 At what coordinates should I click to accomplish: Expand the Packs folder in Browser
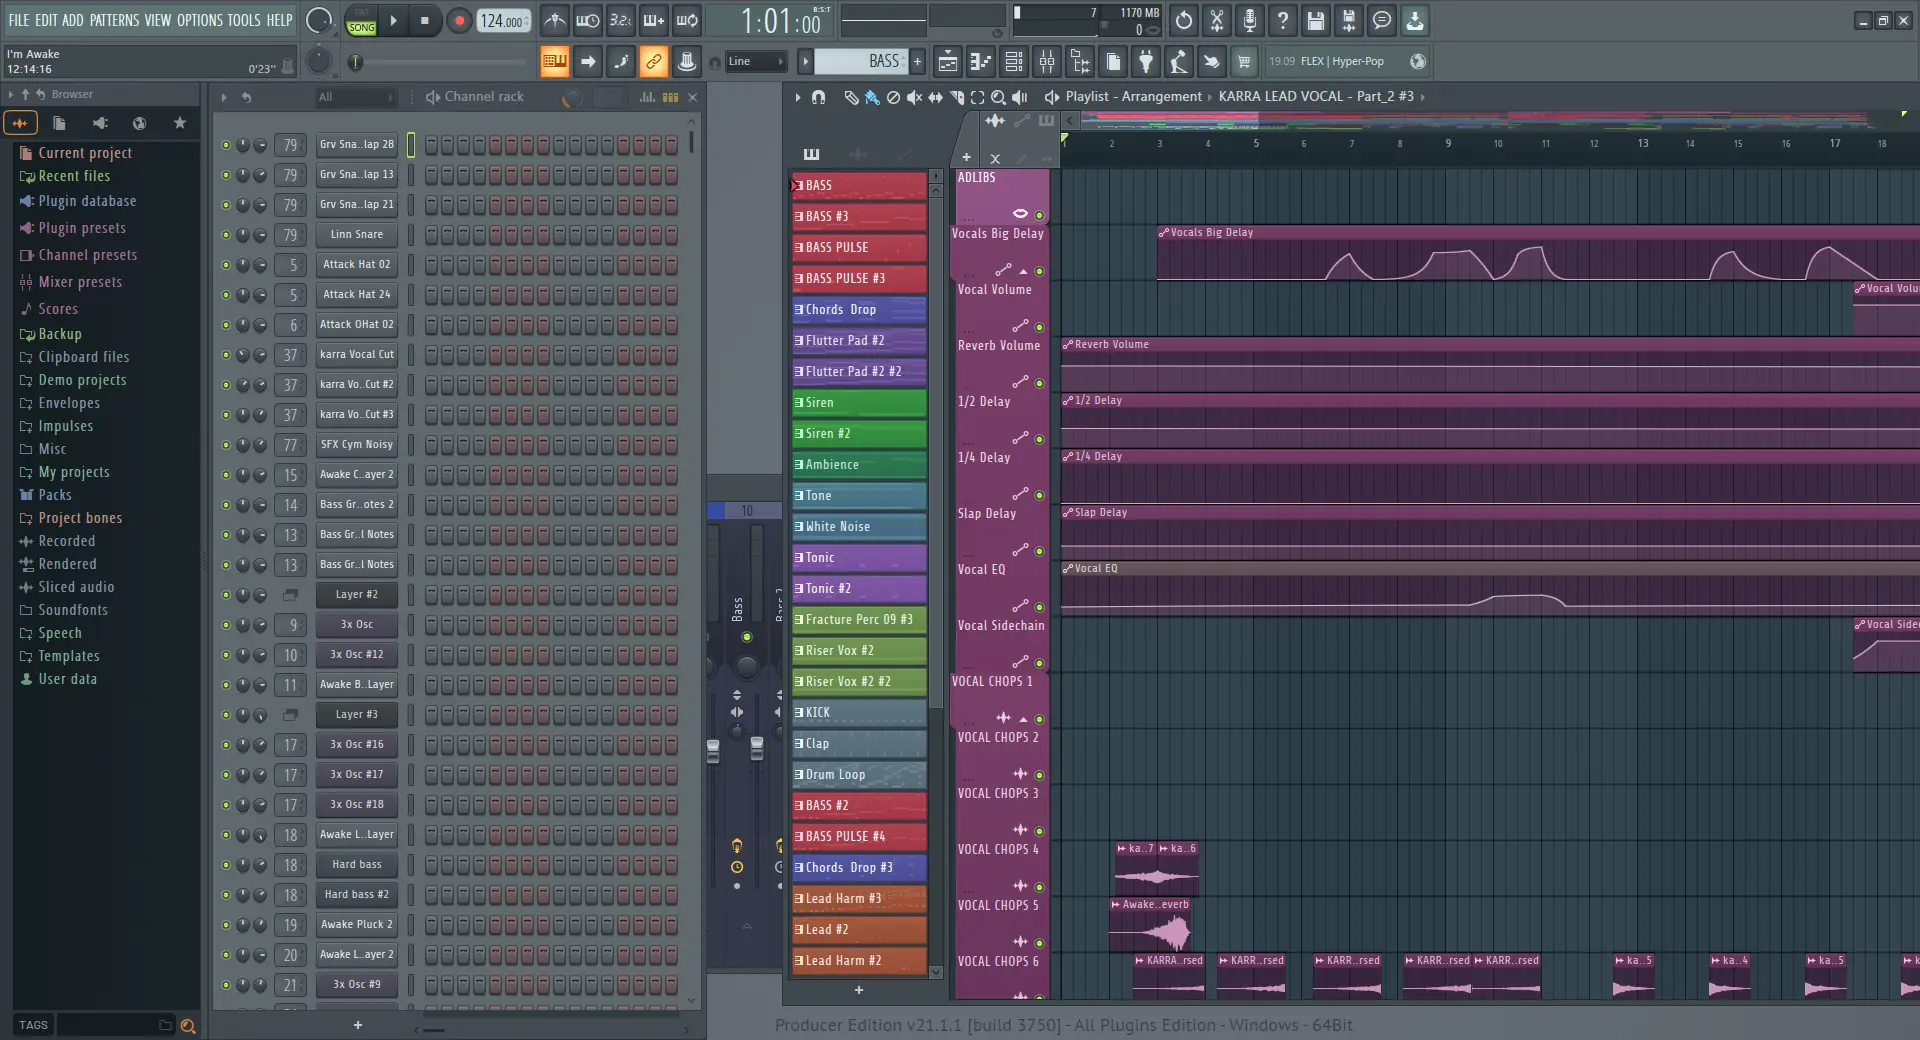click(55, 495)
